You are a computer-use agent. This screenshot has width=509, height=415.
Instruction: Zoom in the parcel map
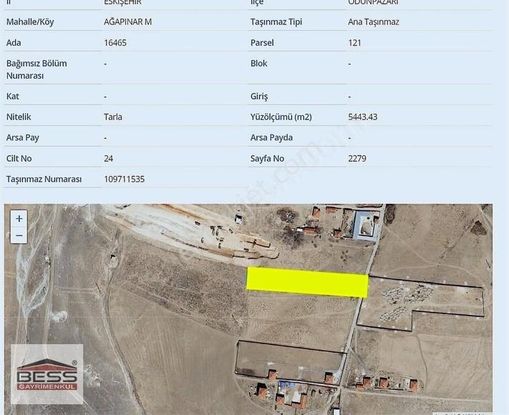[19, 219]
